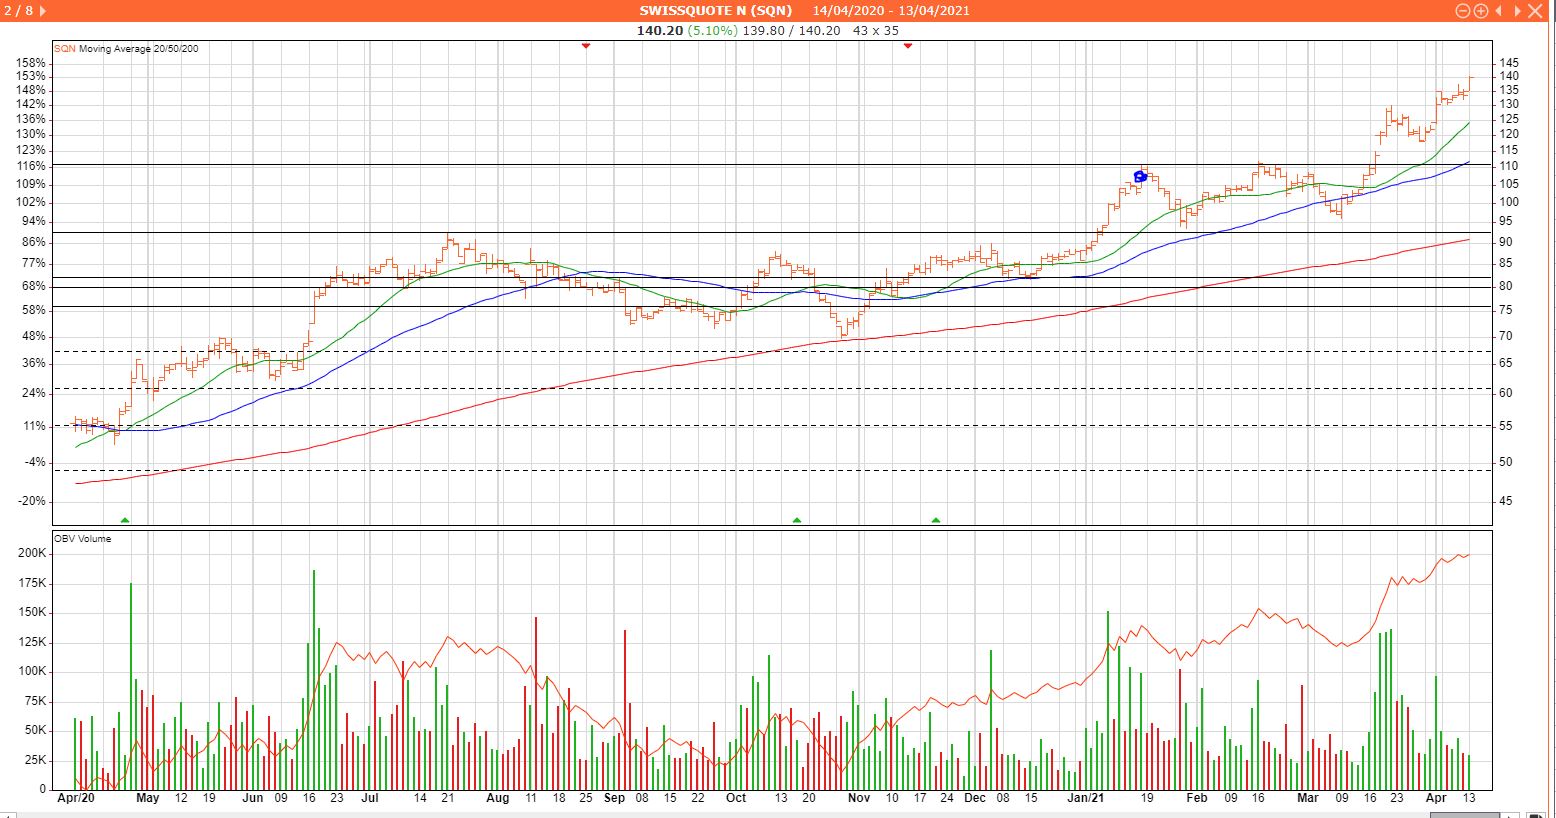This screenshot has height=818, width=1556.
Task: Click the red down marker near 25 August
Action: [x=586, y=46]
